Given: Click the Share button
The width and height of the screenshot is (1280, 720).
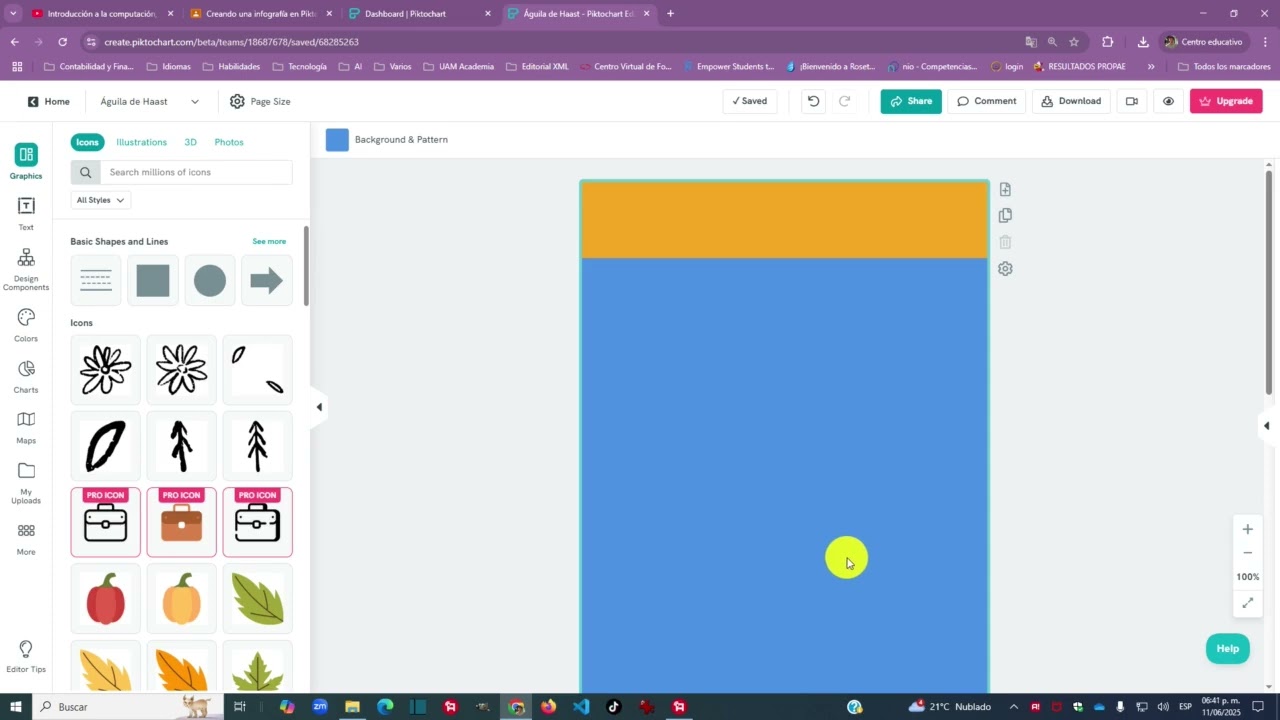Looking at the screenshot, I should (x=911, y=101).
